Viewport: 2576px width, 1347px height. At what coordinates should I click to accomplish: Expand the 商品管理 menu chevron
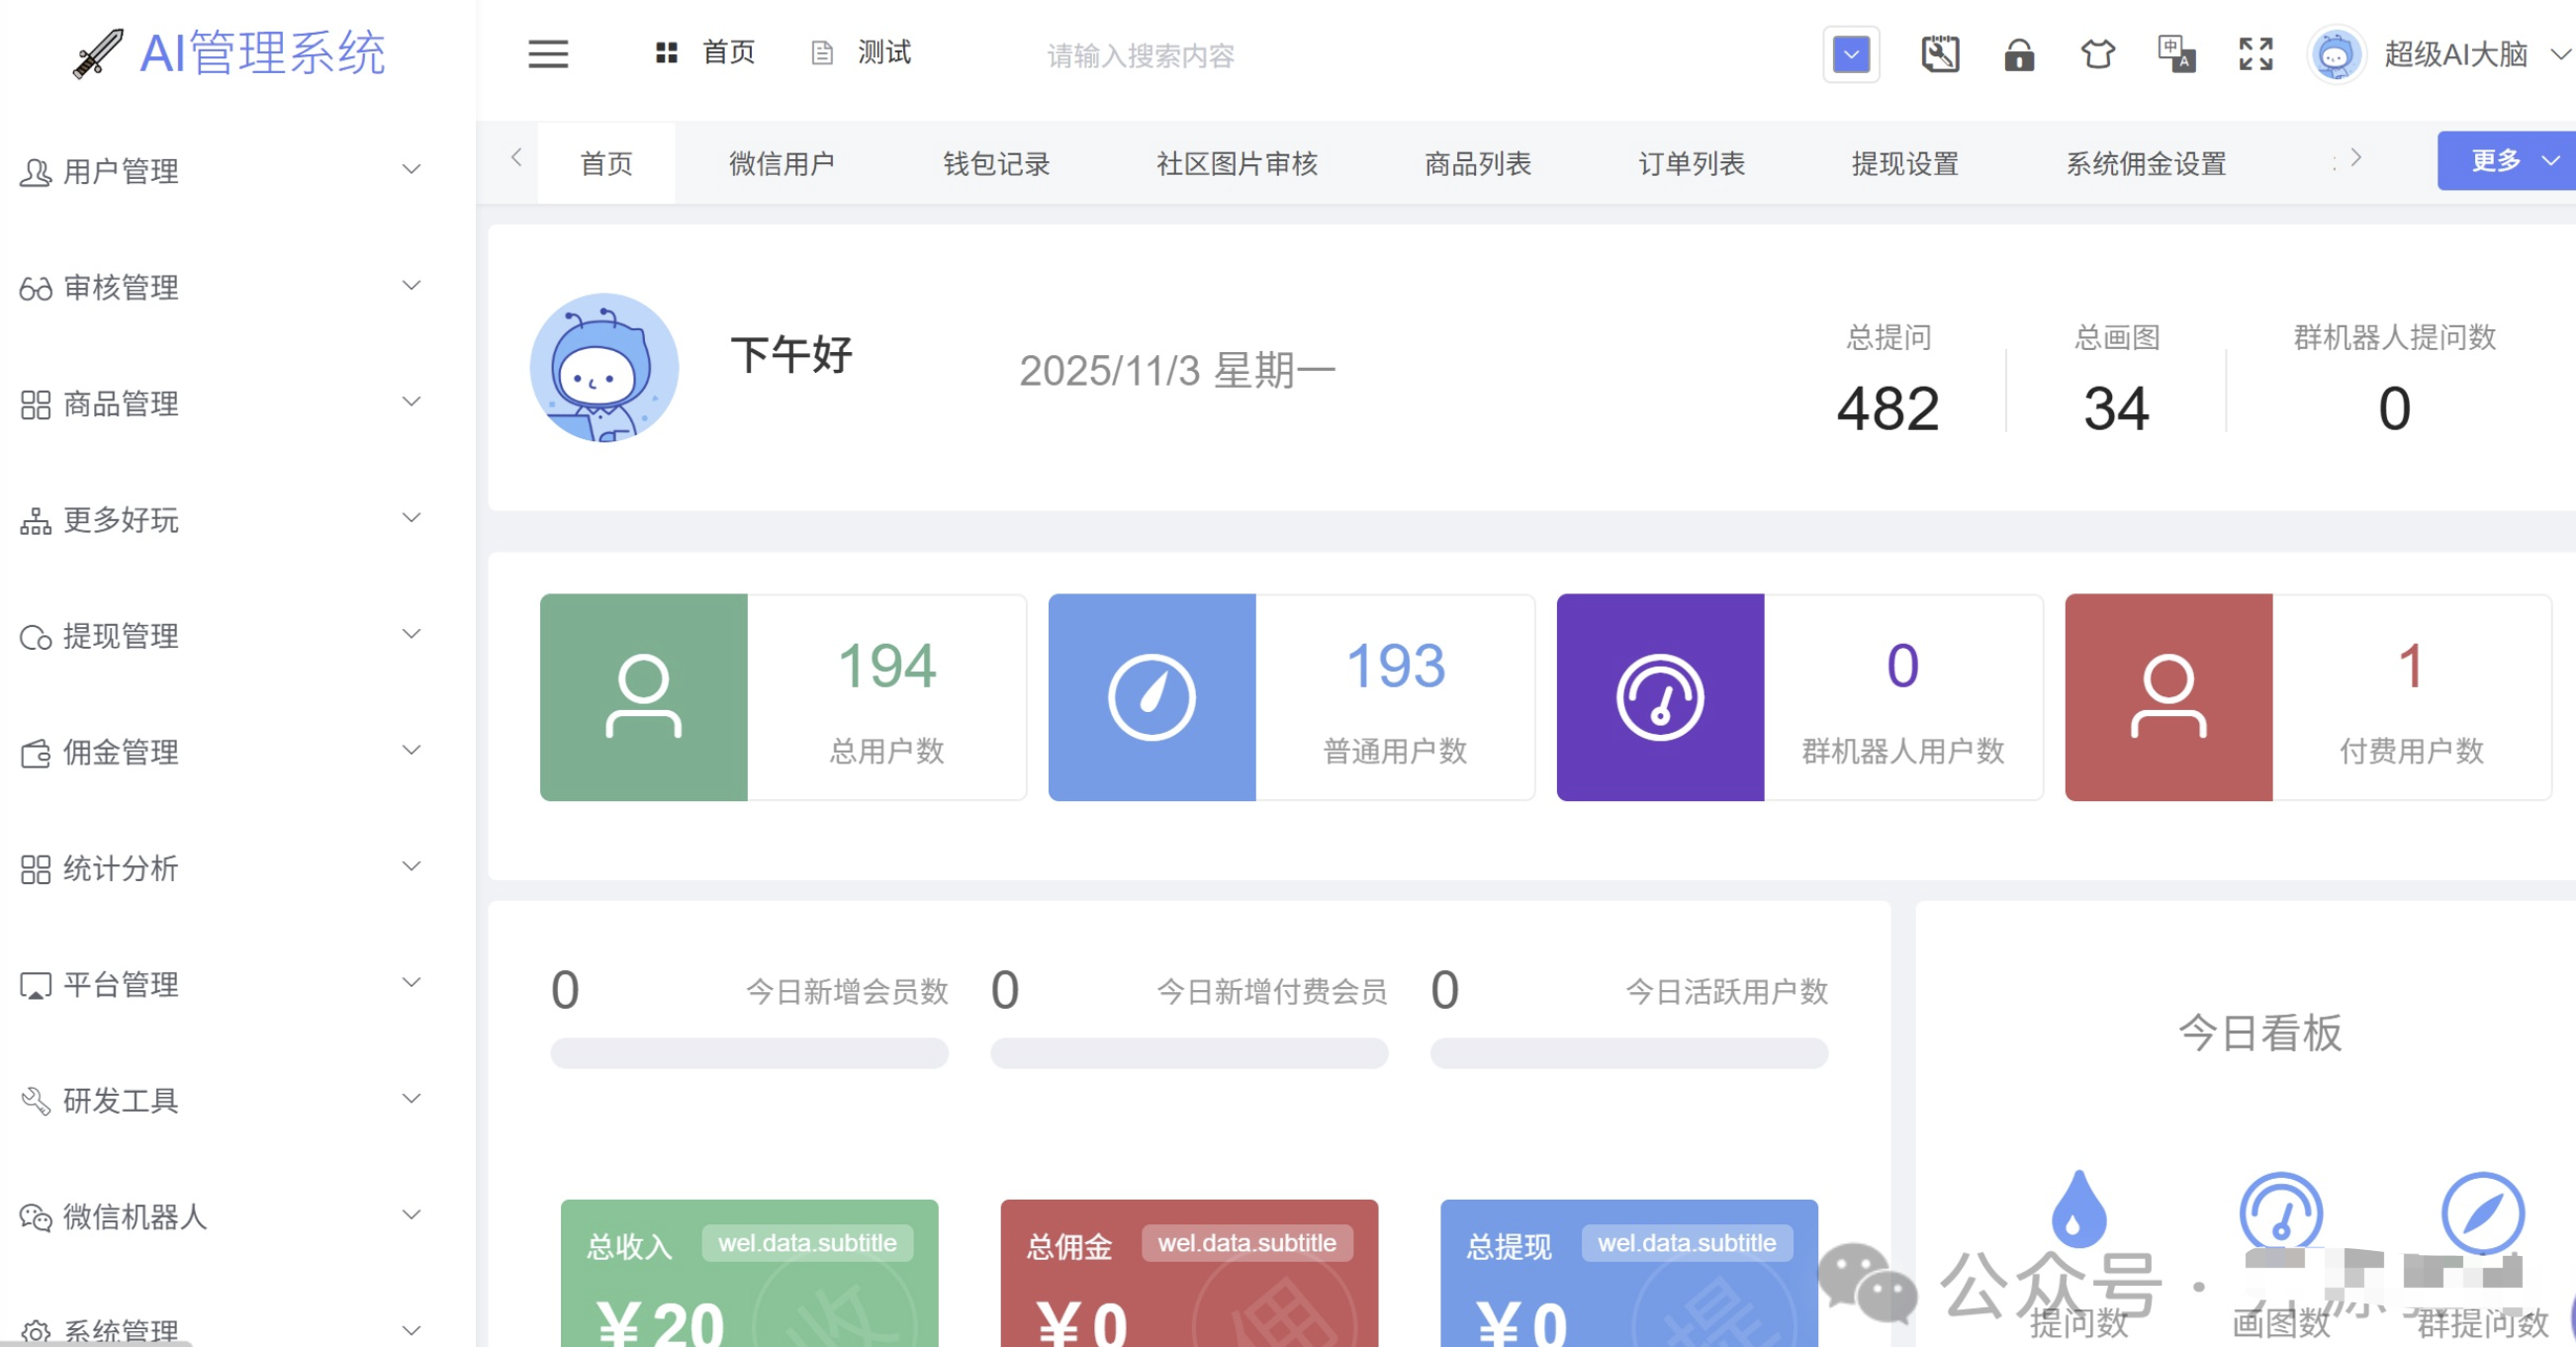coord(411,401)
